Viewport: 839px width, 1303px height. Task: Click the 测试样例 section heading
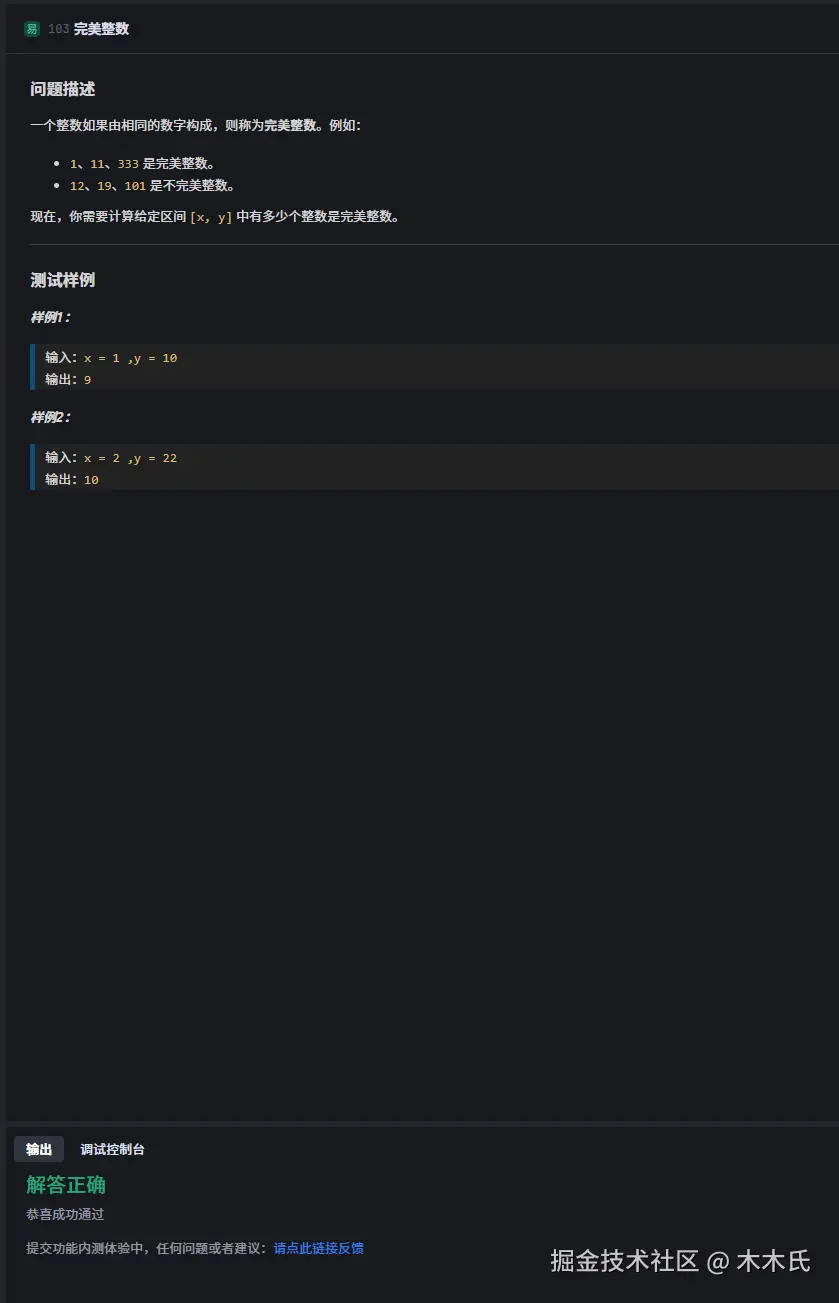tap(63, 280)
